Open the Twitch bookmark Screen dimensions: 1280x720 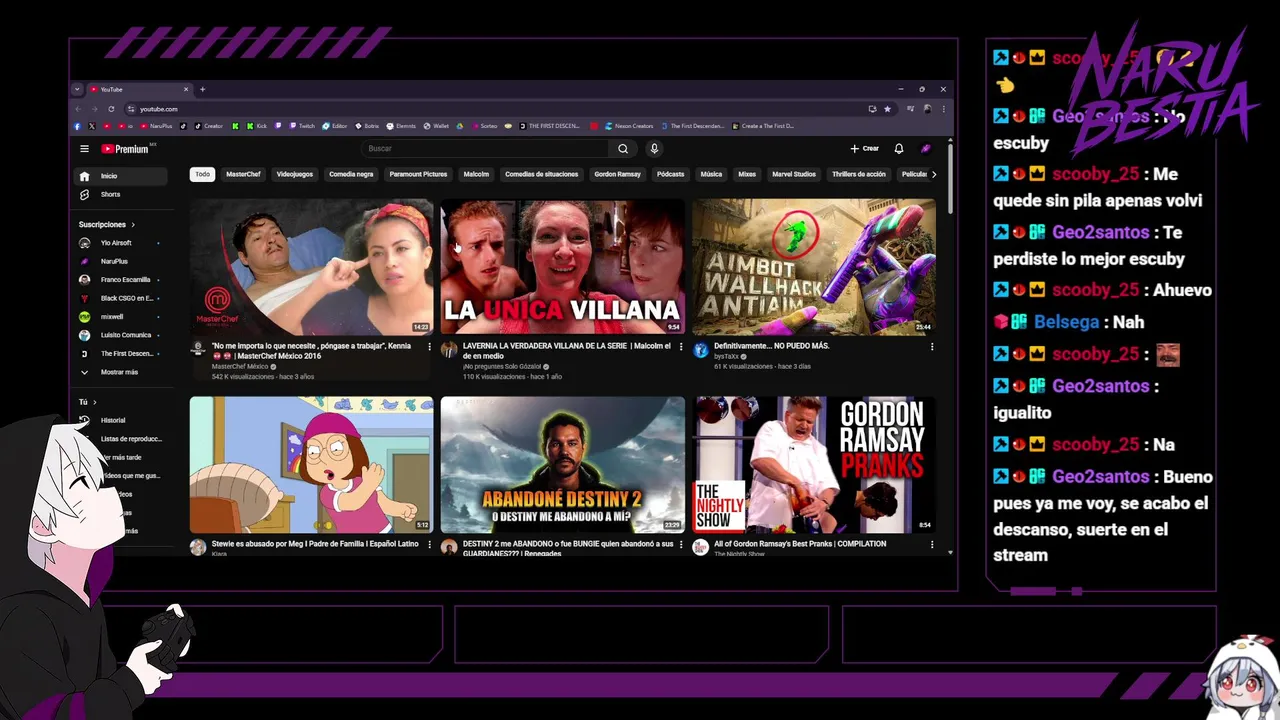coord(302,126)
